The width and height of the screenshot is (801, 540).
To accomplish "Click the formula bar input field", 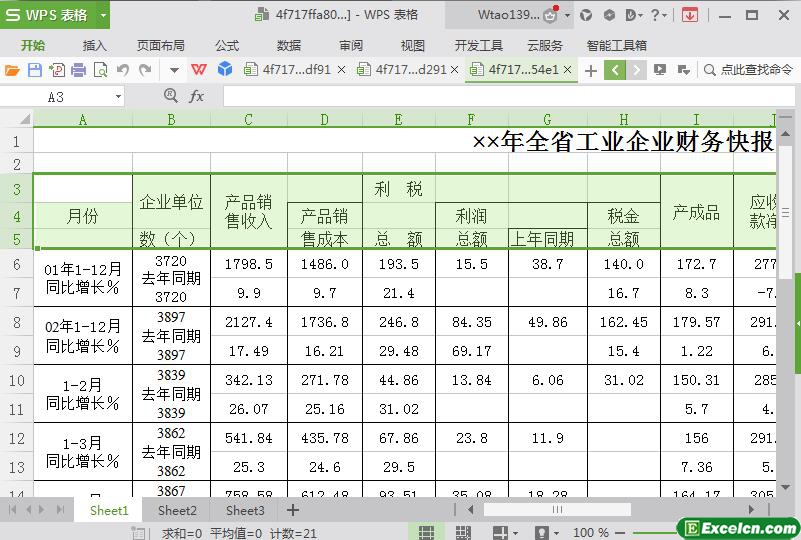I will click(500, 96).
